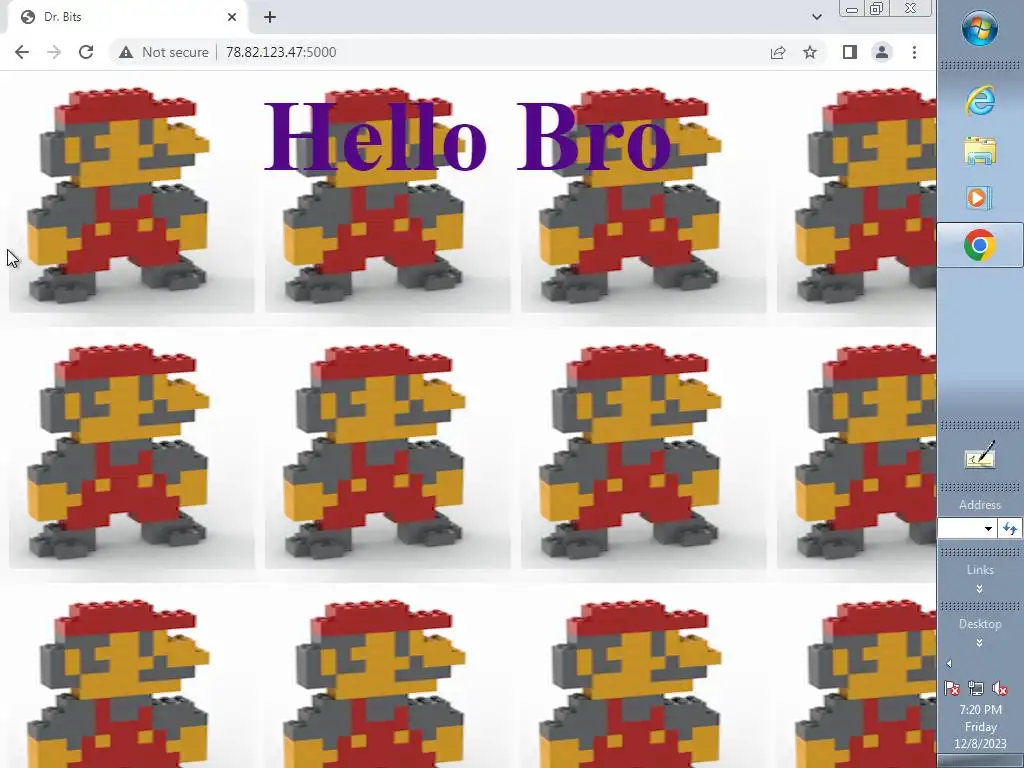Open the network tray icon

tap(976, 688)
